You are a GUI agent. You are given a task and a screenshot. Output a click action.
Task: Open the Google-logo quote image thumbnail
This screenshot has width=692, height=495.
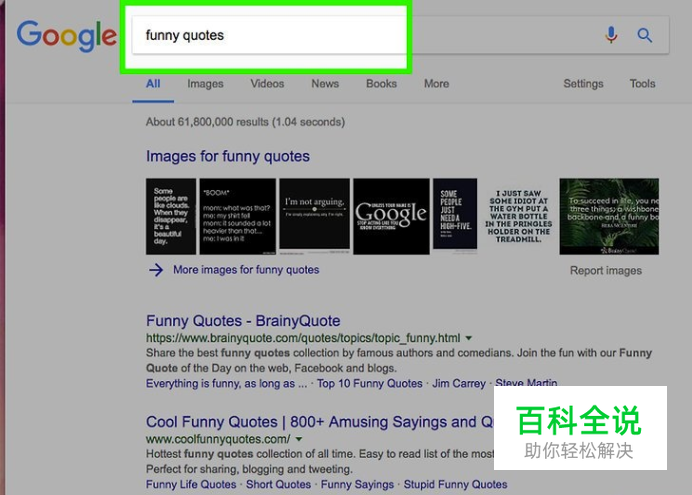[x=391, y=216]
